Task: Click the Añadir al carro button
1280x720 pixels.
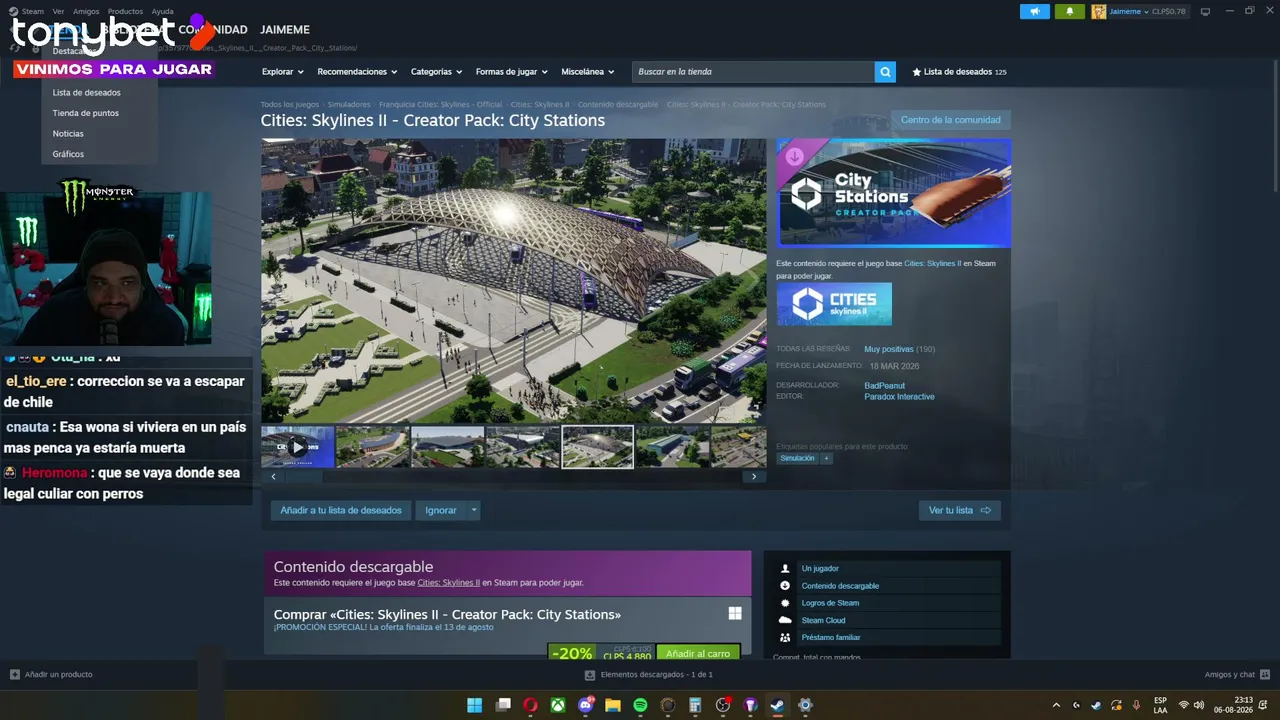Action: pos(698,652)
